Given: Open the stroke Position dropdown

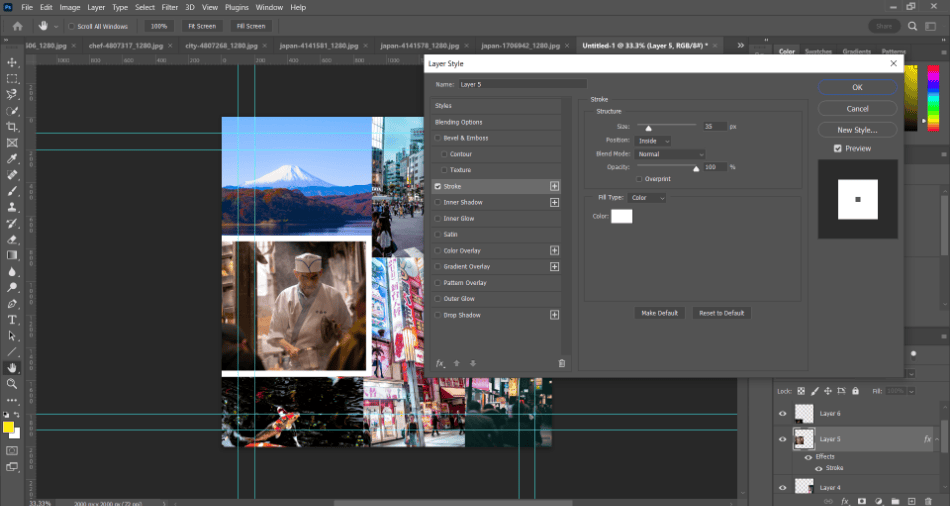Looking at the screenshot, I should (x=653, y=141).
